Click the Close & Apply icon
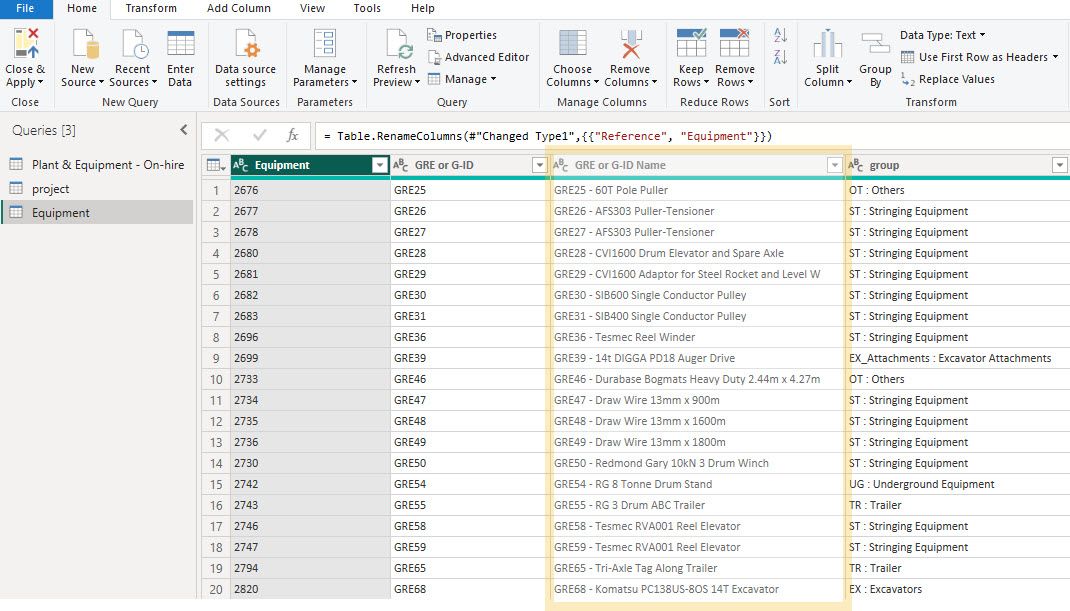Image resolution: width=1070 pixels, height=611 pixels. (x=26, y=42)
